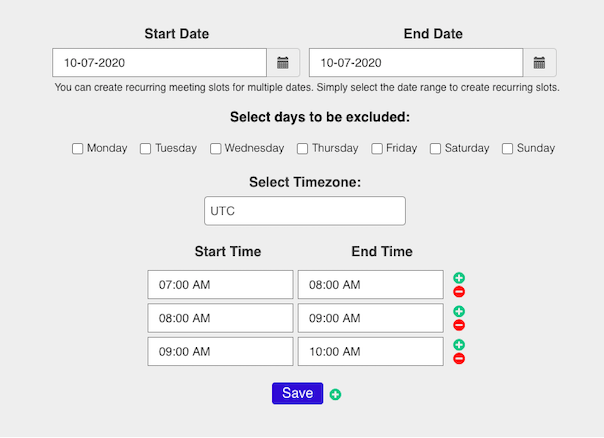Add a slot after the 09:00 AM start row
Image resolution: width=604 pixels, height=438 pixels.
459,344
